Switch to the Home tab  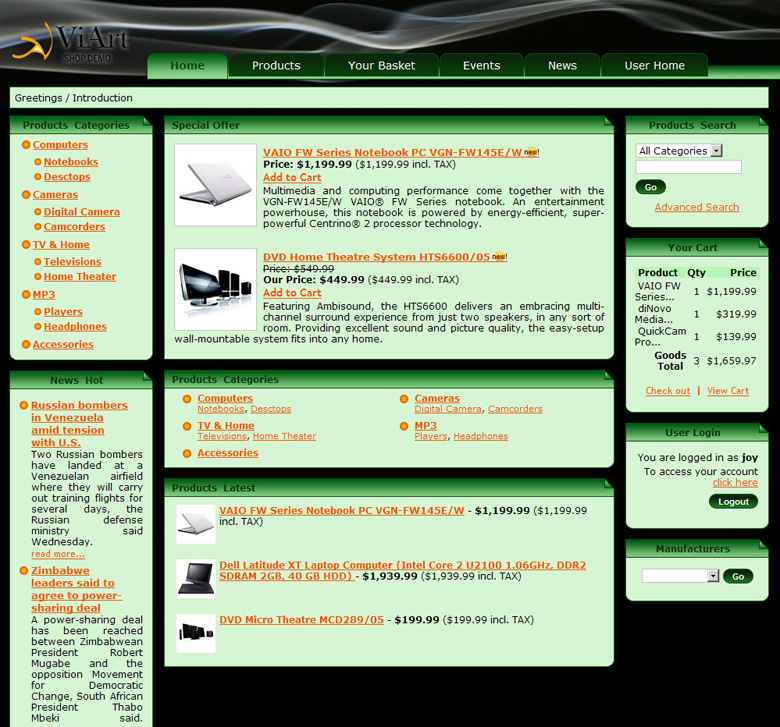pyautogui.click(x=188, y=66)
